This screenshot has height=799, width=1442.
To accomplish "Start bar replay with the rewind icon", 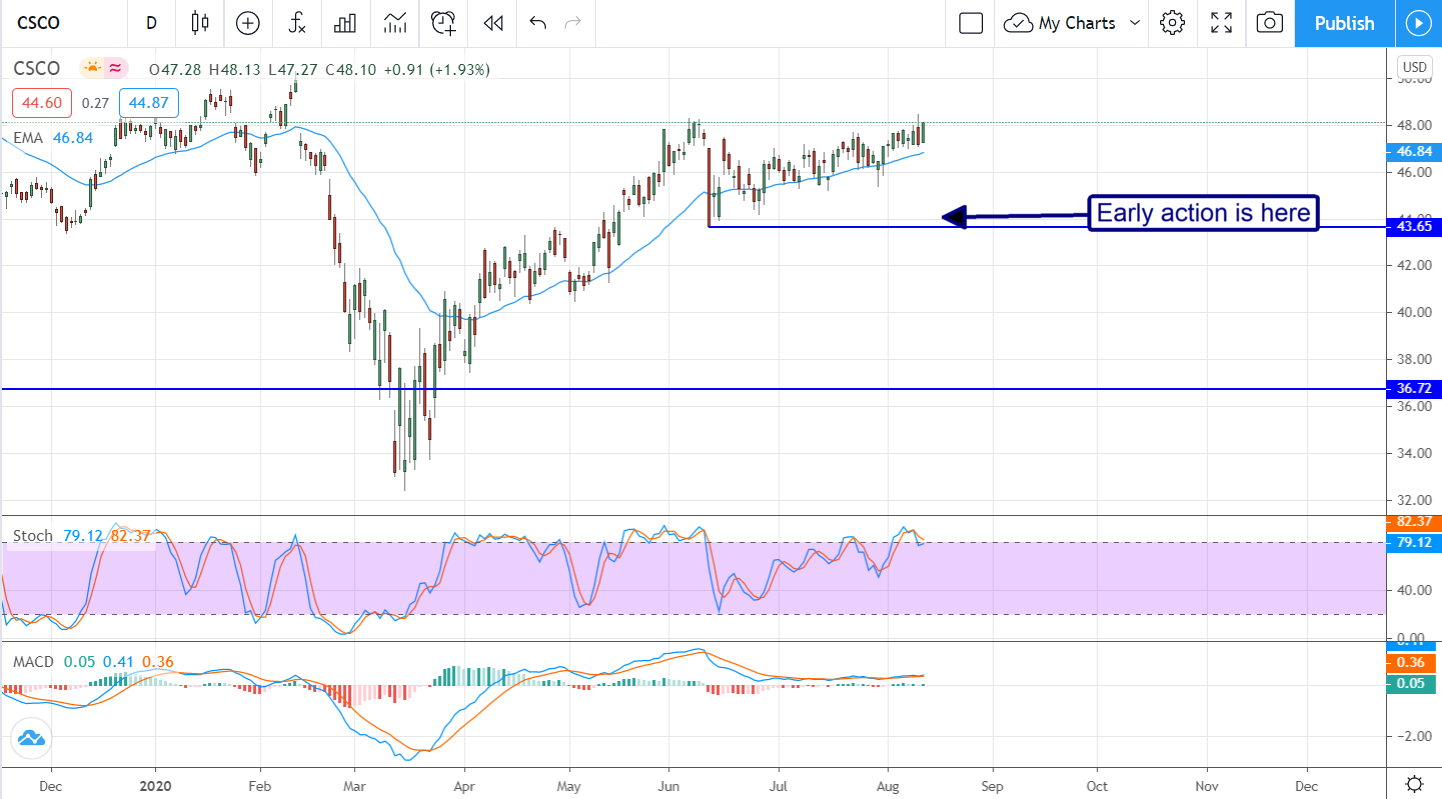I will point(492,23).
